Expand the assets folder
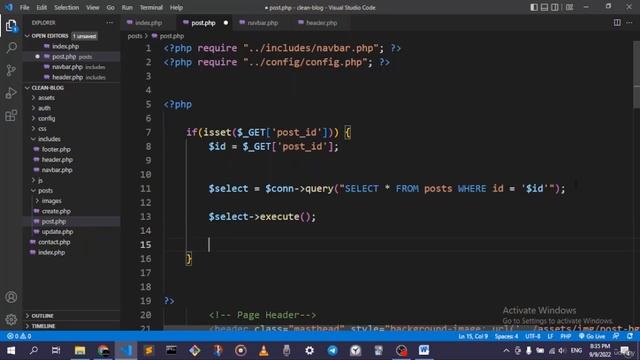This screenshot has height=360, width=640. [46, 98]
